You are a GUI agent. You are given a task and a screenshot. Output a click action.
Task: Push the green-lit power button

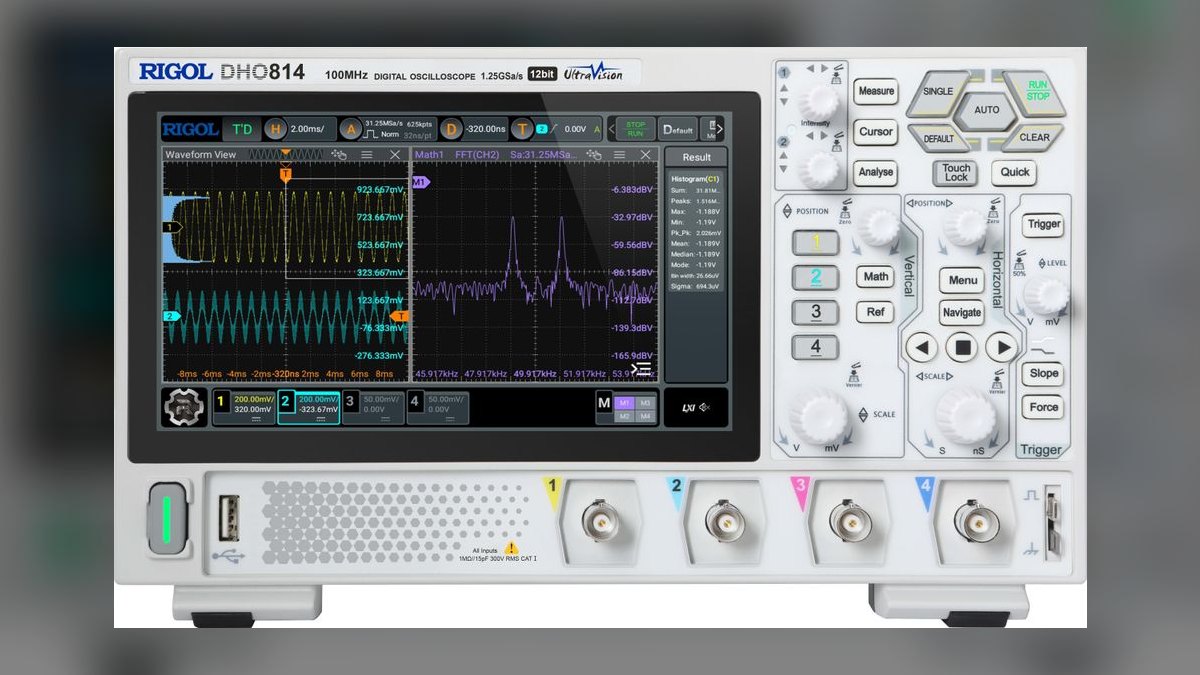click(x=167, y=518)
